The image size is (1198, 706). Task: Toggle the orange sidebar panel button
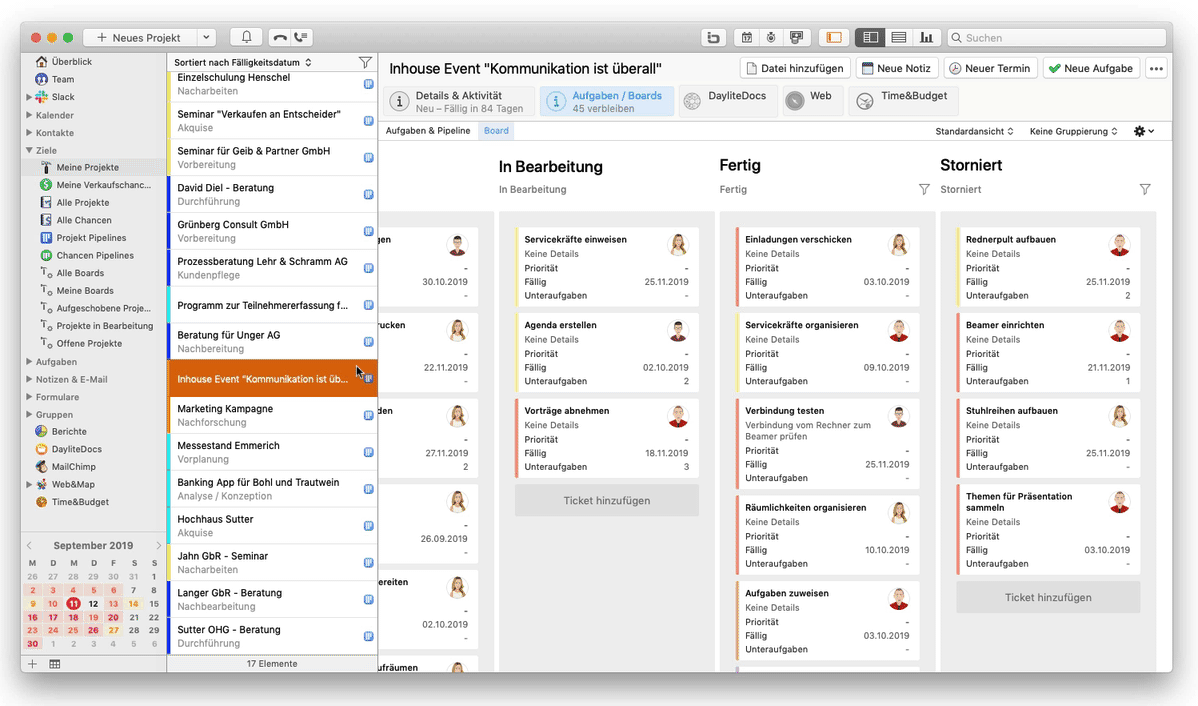[x=832, y=37]
